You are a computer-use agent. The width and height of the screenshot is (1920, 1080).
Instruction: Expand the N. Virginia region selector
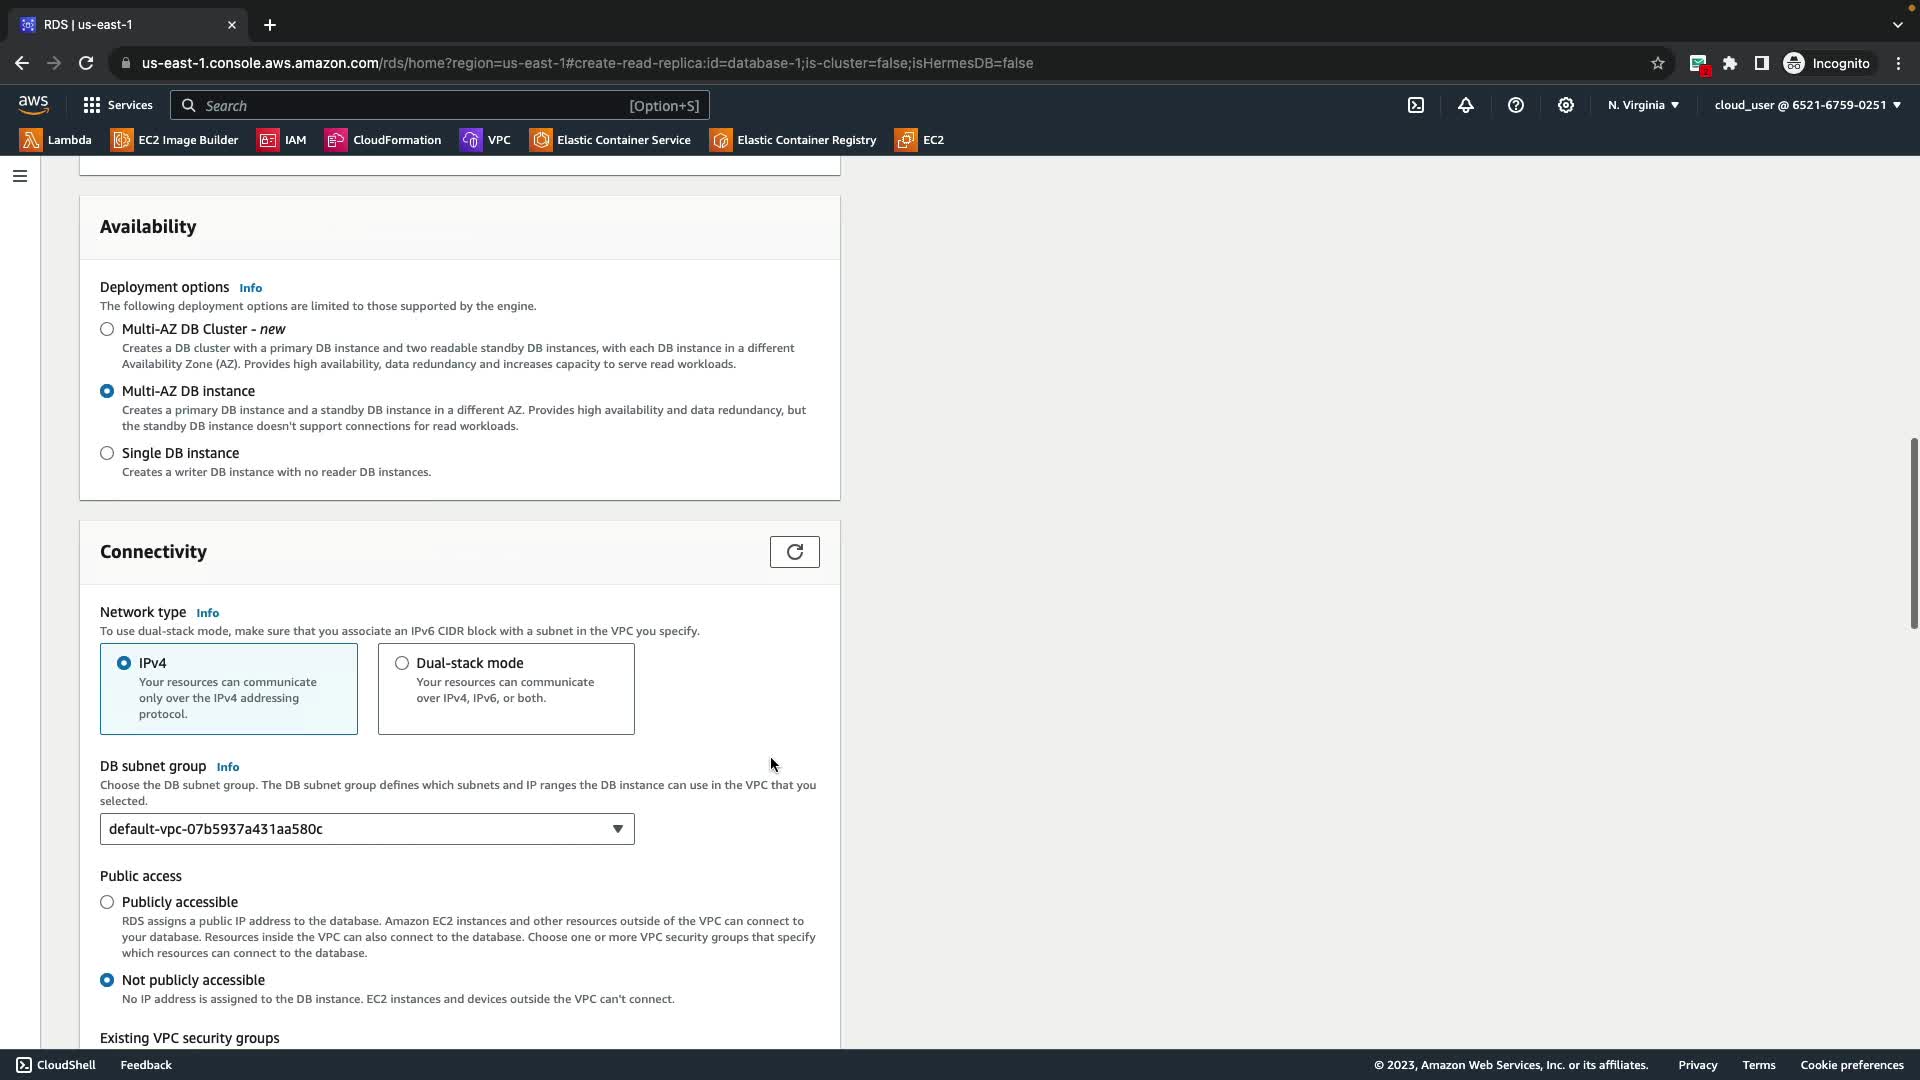(x=1643, y=105)
